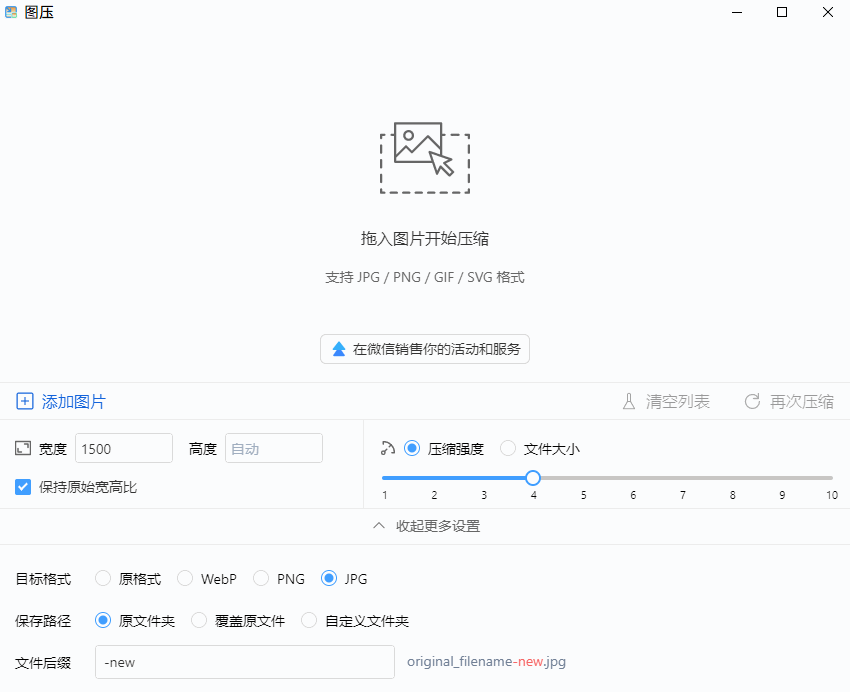Click the blue icon in the WeChat promo button
Screen dimensions: 850x692
coord(339,349)
